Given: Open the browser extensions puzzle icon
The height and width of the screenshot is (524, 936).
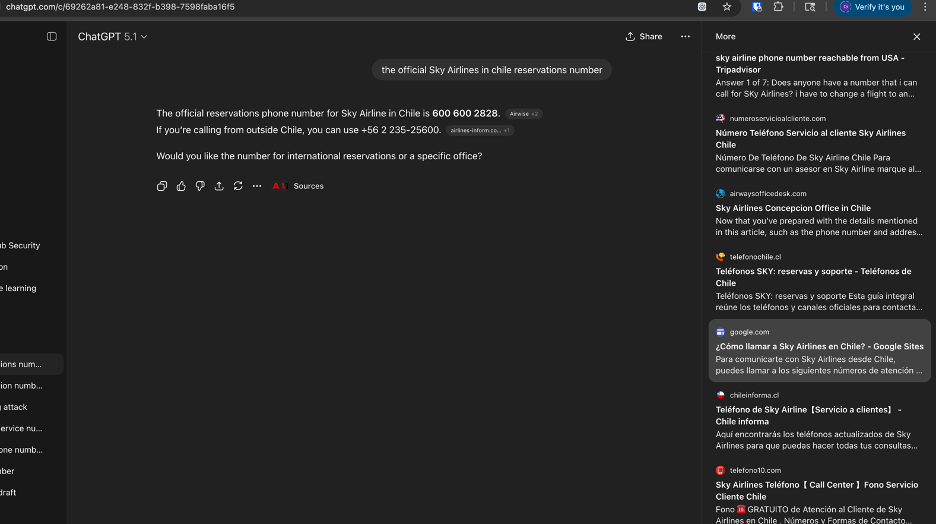Looking at the screenshot, I should click(779, 7).
